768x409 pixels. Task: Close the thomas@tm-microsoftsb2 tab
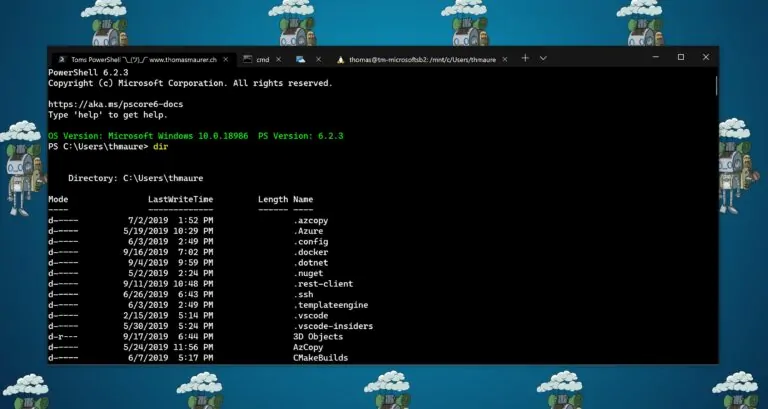(504, 59)
